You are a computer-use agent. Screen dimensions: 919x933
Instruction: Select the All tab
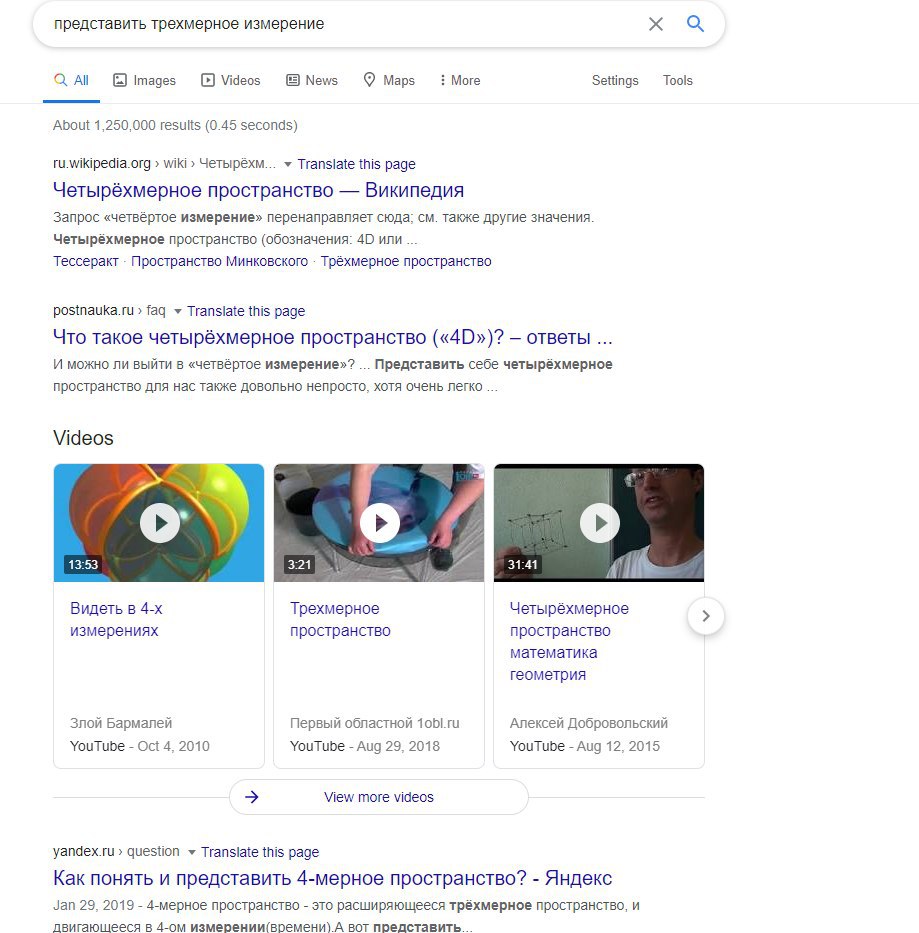point(71,80)
